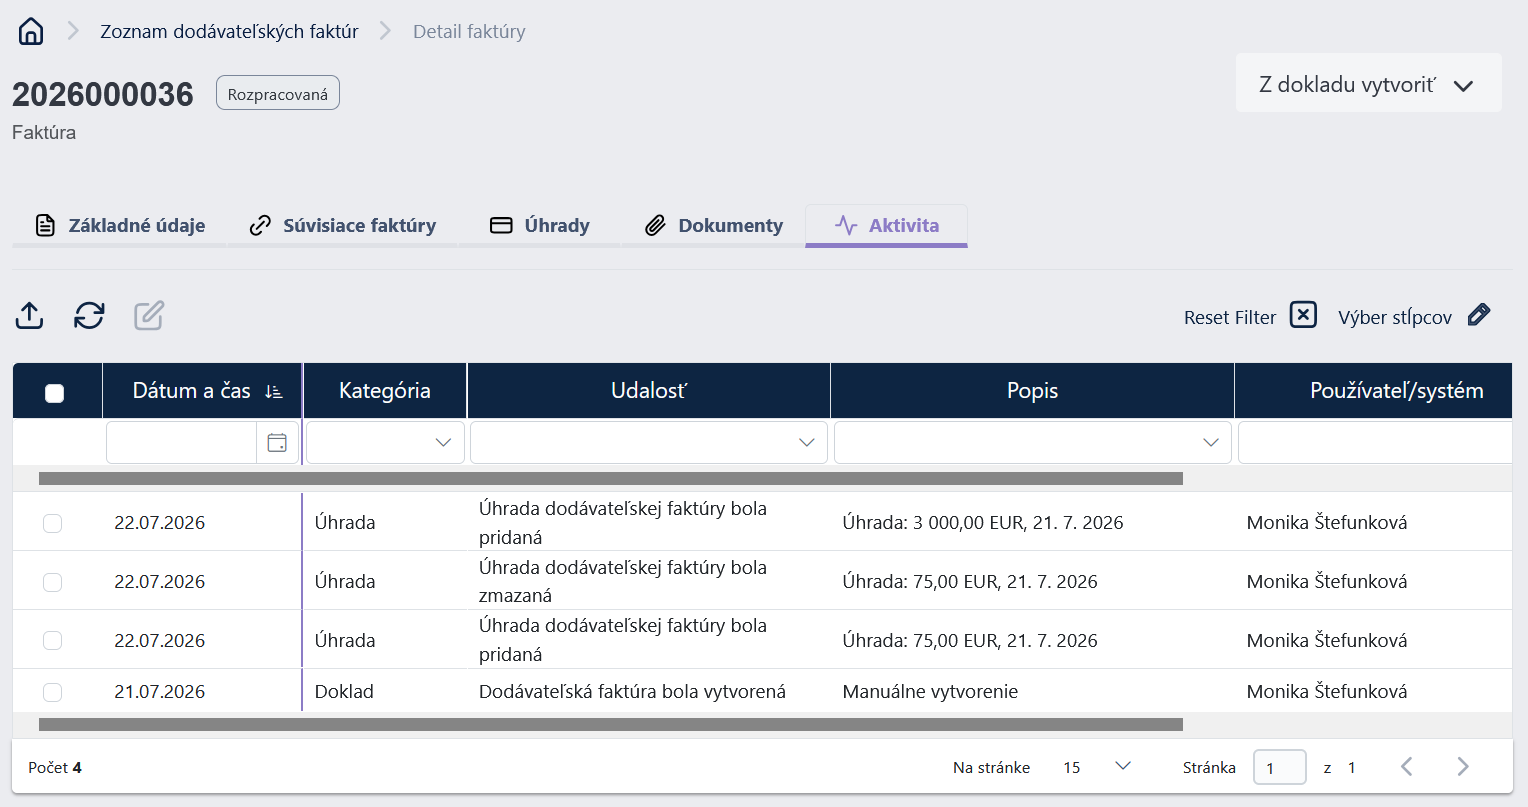
Task: Sort by Kategória column header
Action: click(x=385, y=391)
